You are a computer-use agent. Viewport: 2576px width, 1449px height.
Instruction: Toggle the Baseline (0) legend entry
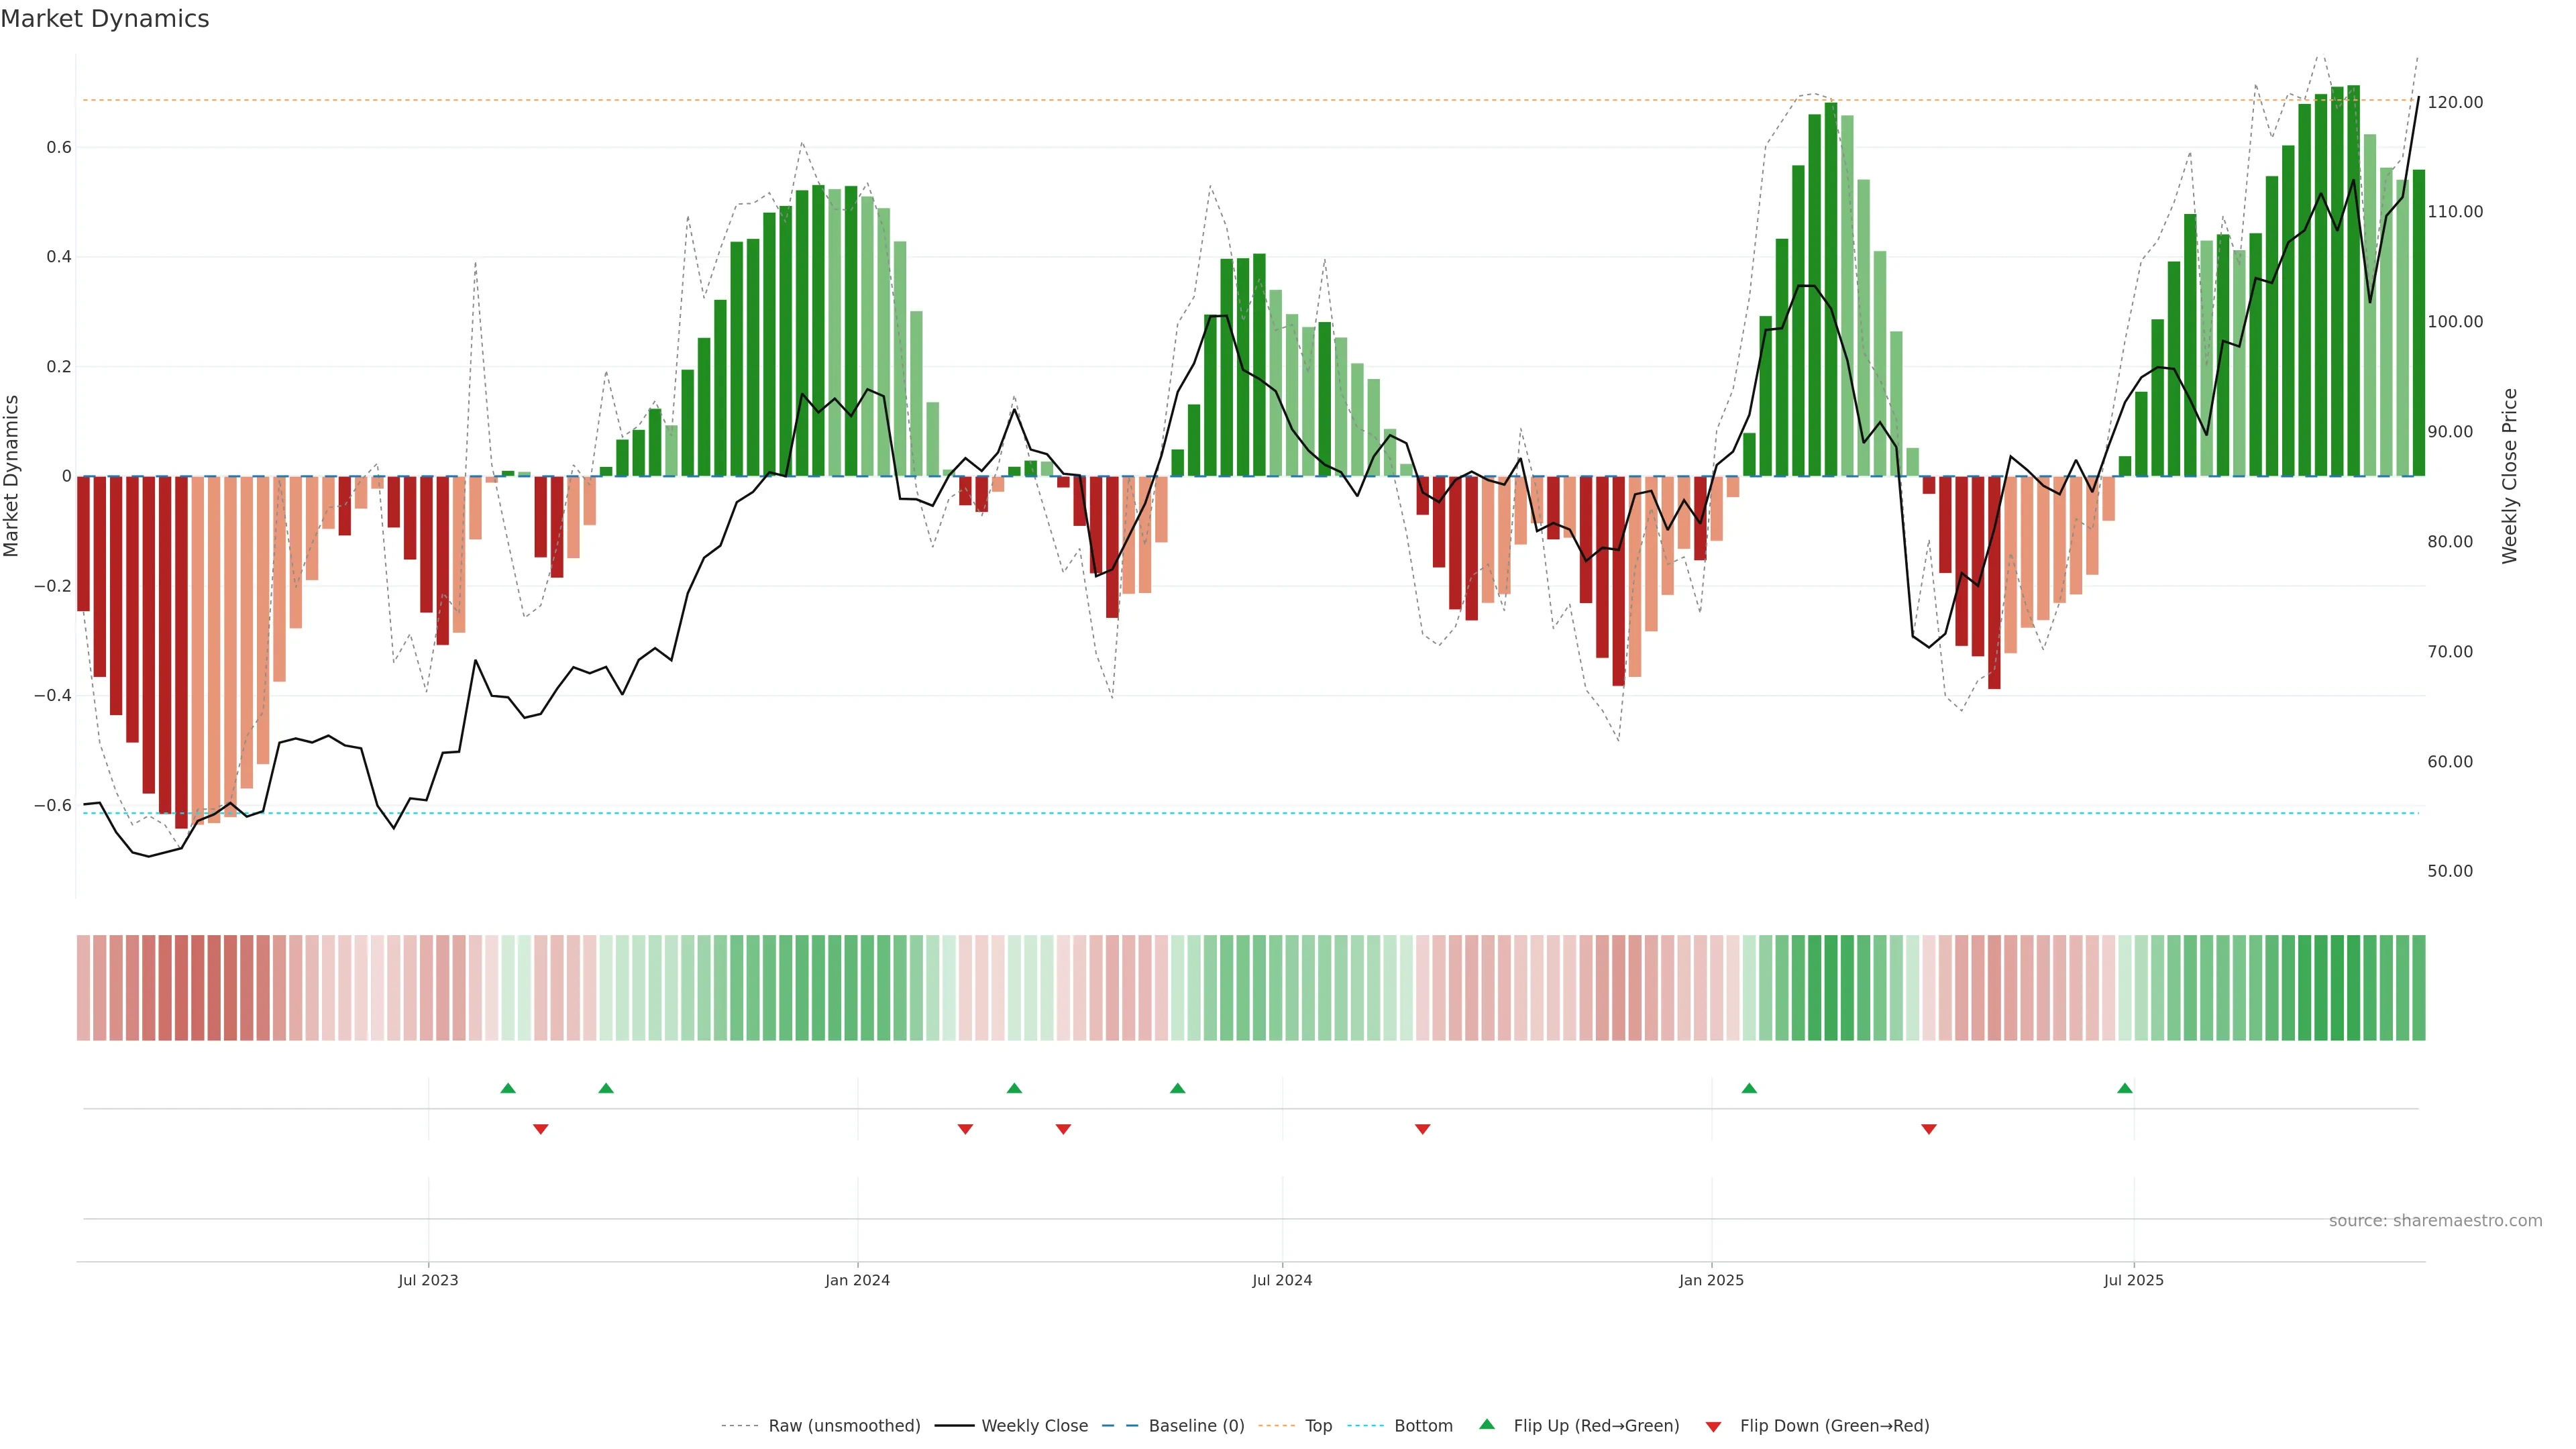pyautogui.click(x=1196, y=1425)
